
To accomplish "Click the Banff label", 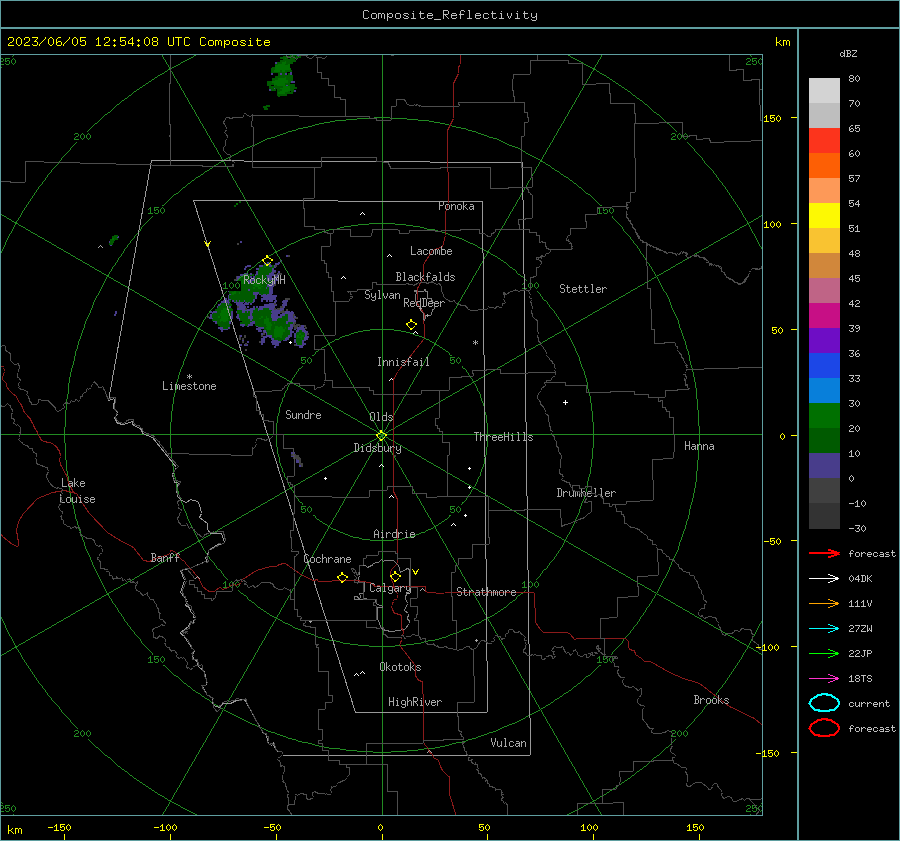I will pyautogui.click(x=165, y=557).
